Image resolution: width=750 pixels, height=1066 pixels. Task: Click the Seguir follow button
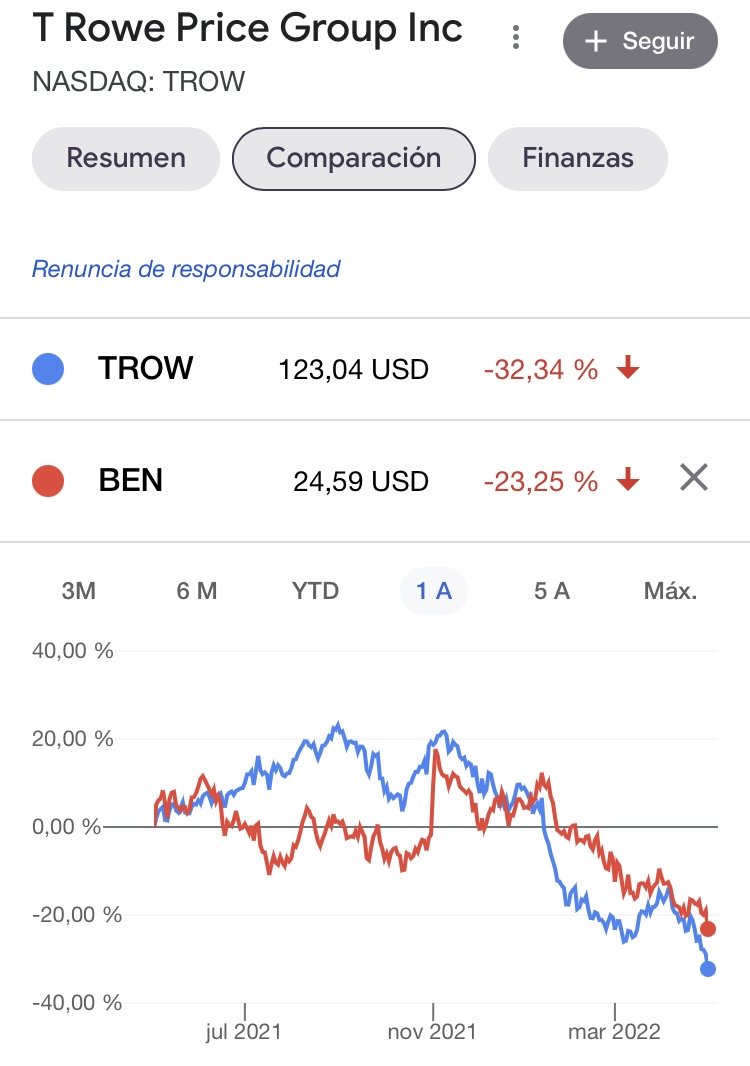[x=640, y=41]
